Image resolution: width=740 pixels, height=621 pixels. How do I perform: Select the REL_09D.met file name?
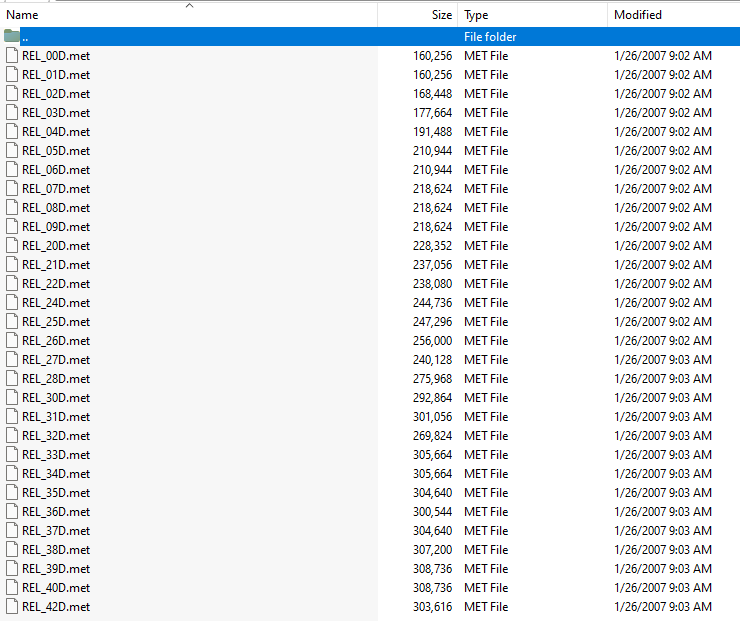[56, 227]
